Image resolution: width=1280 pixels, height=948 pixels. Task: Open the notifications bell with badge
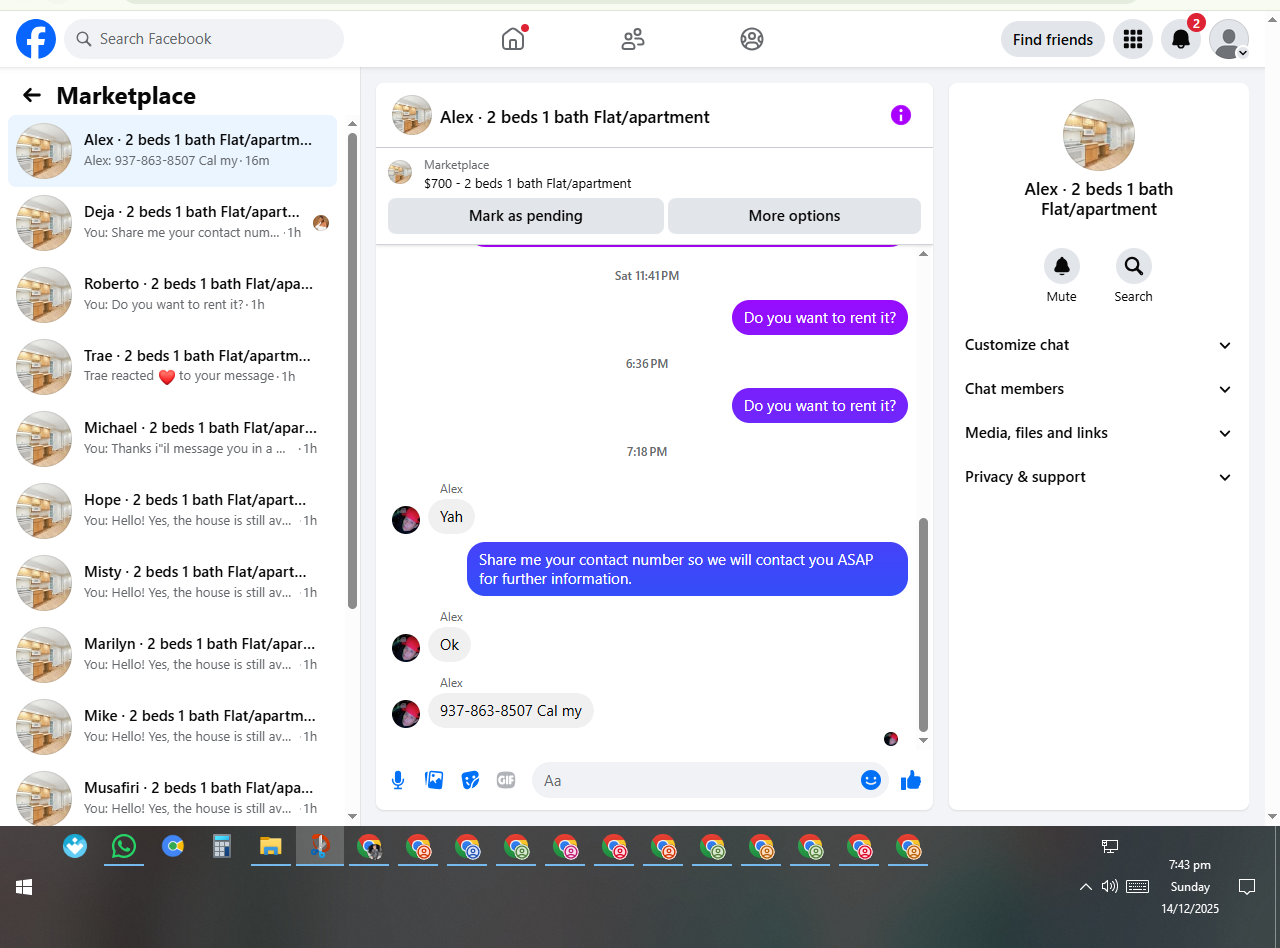click(x=1181, y=39)
